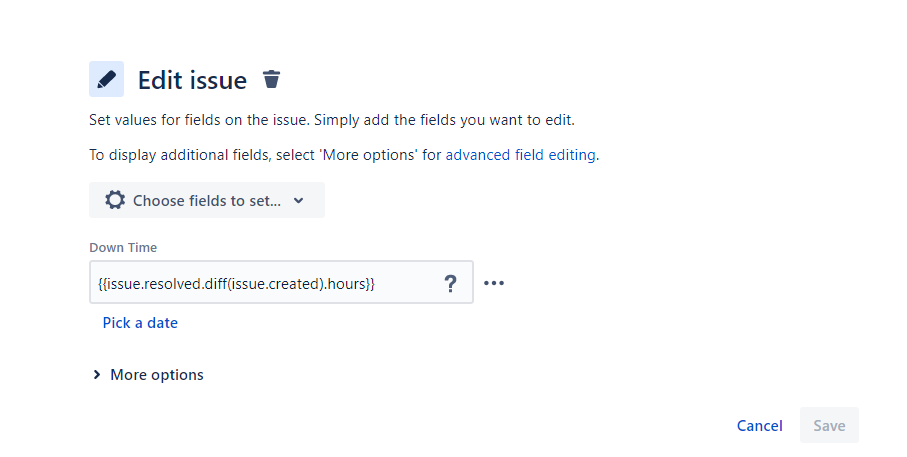
Task: Open the advanced field editing link
Action: click(x=520, y=155)
